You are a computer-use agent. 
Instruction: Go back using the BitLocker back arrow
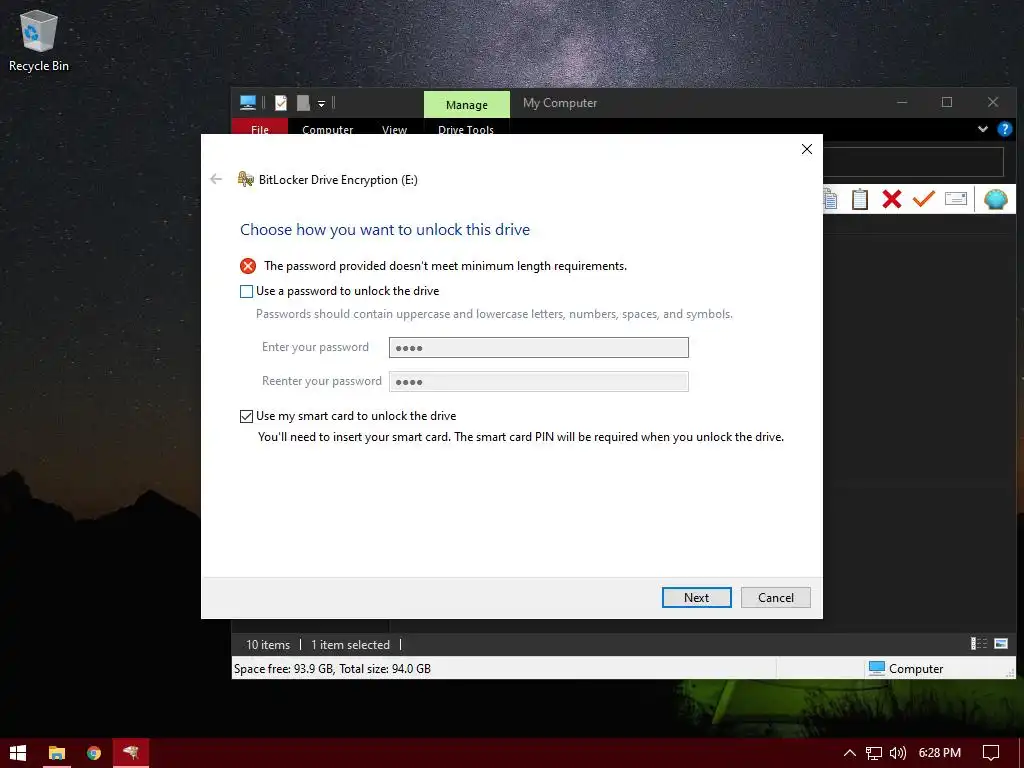click(216, 179)
